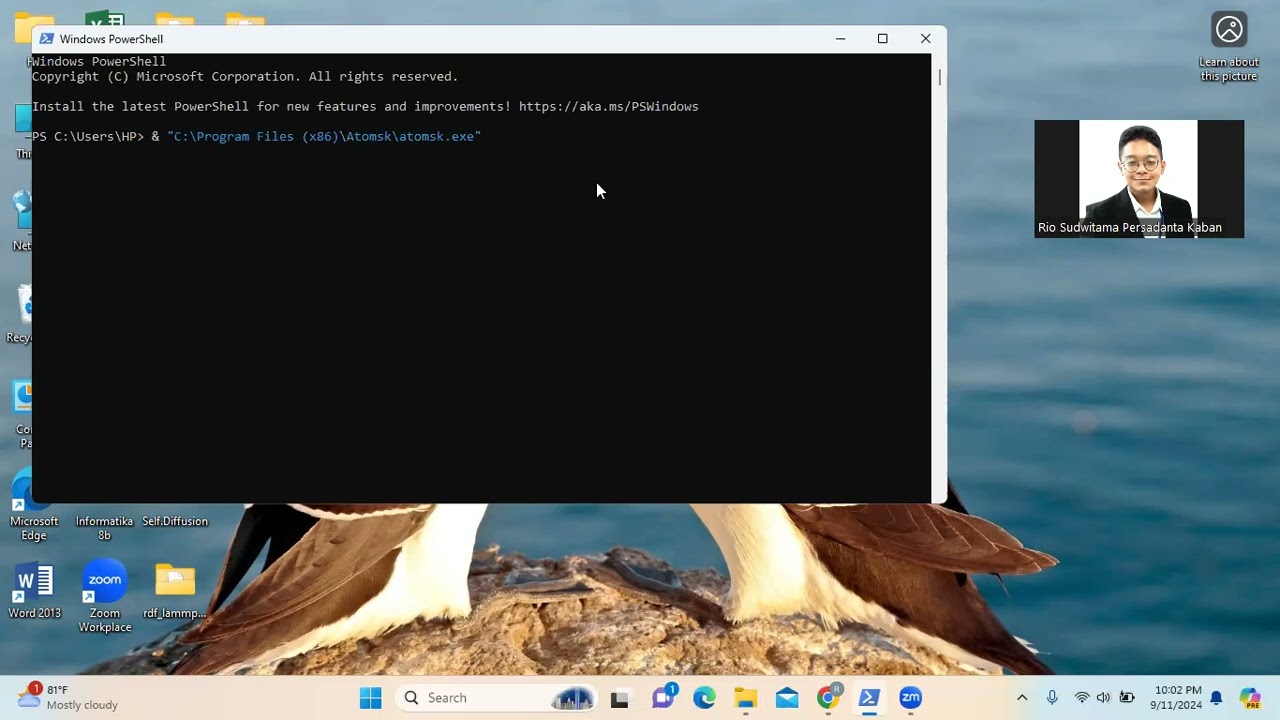Click Rio Sudwitama Persadanta Kaban video thumbnail
1280x720 pixels.
[1139, 179]
